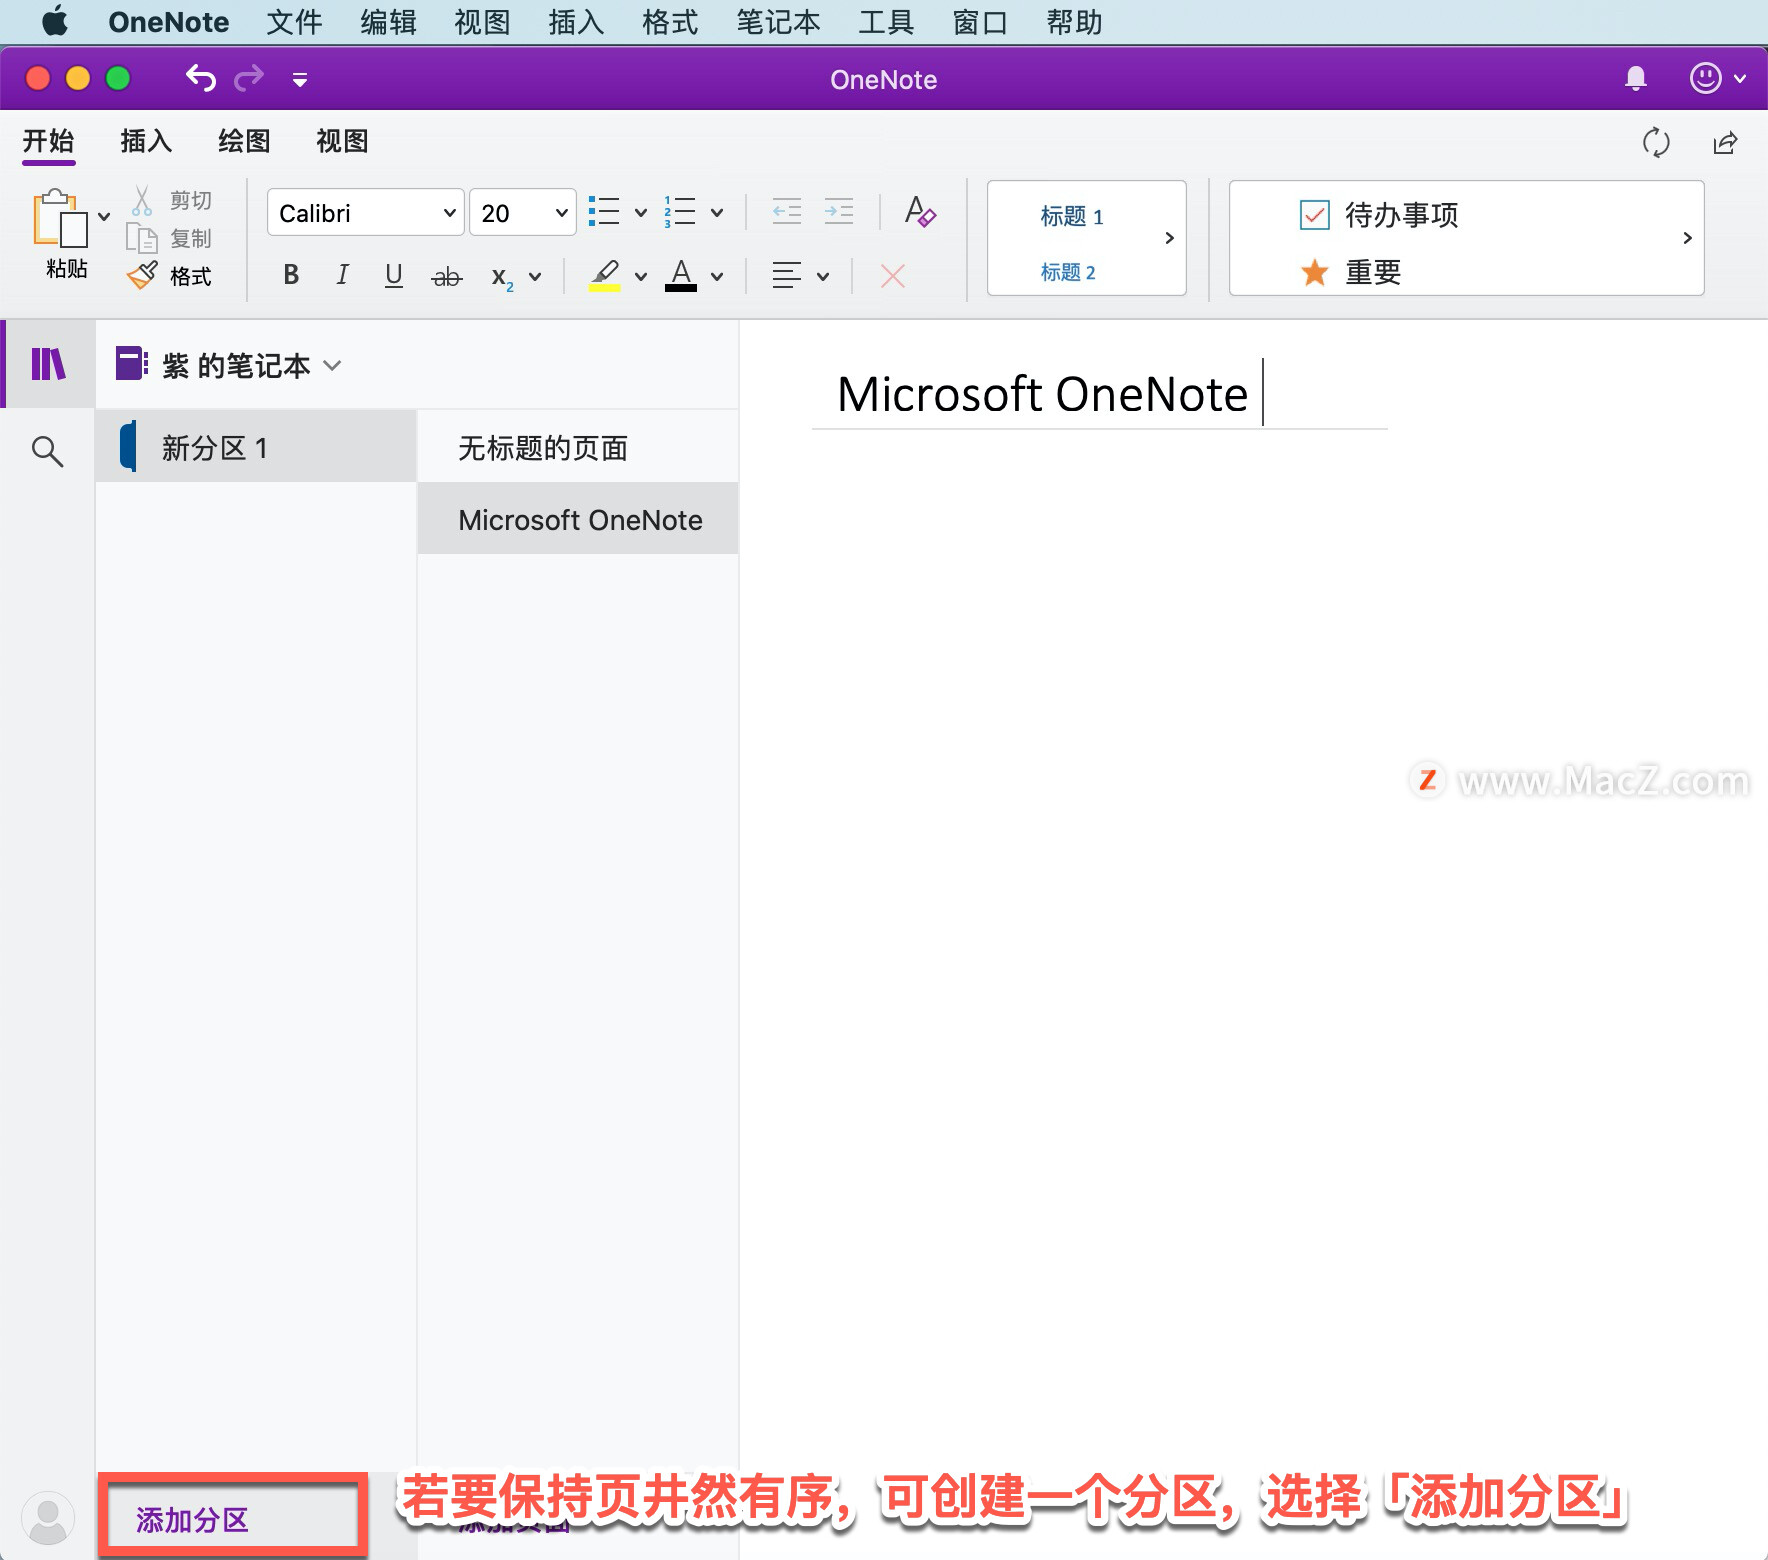Switch to the 绘图 ribbon tab
Screen dimensions: 1768x1560
(244, 141)
